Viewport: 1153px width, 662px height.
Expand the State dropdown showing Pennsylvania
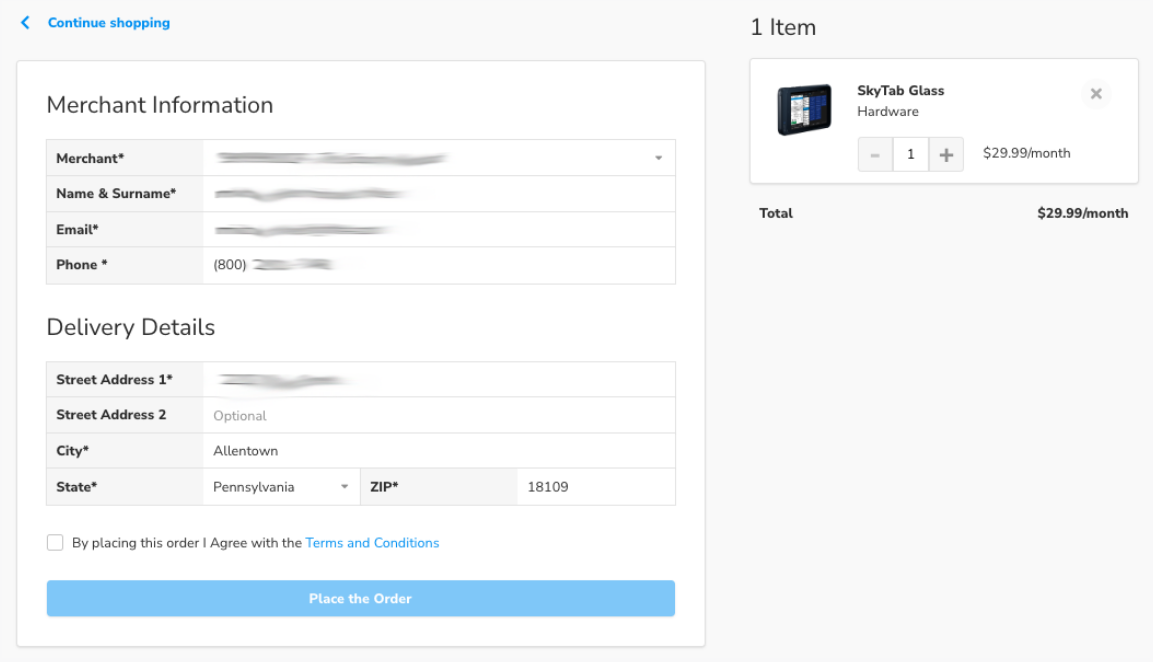(x=344, y=487)
